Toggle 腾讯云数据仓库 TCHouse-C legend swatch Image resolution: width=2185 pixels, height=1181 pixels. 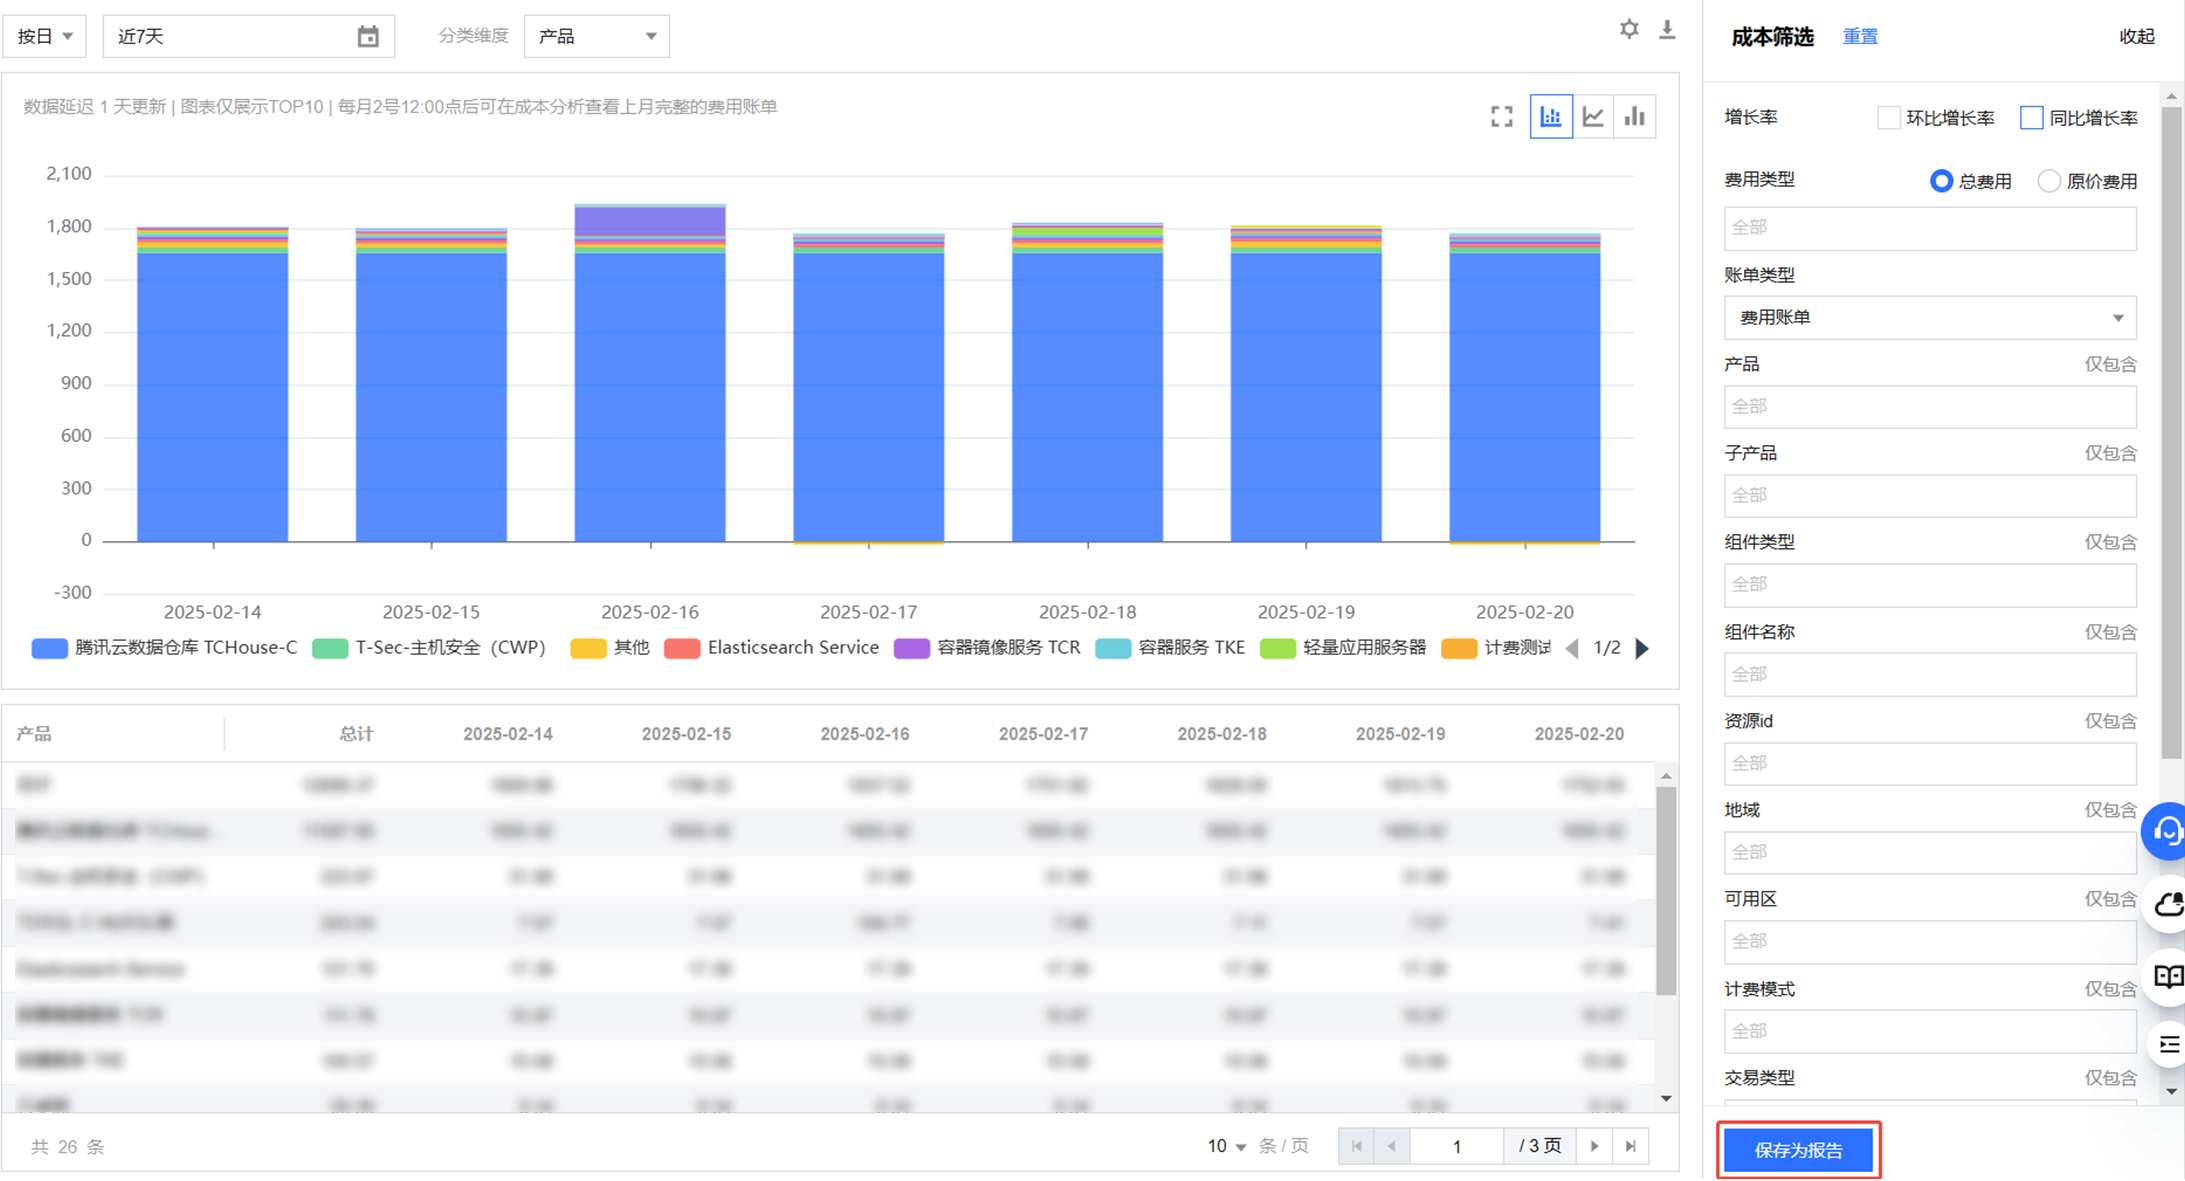pos(50,648)
